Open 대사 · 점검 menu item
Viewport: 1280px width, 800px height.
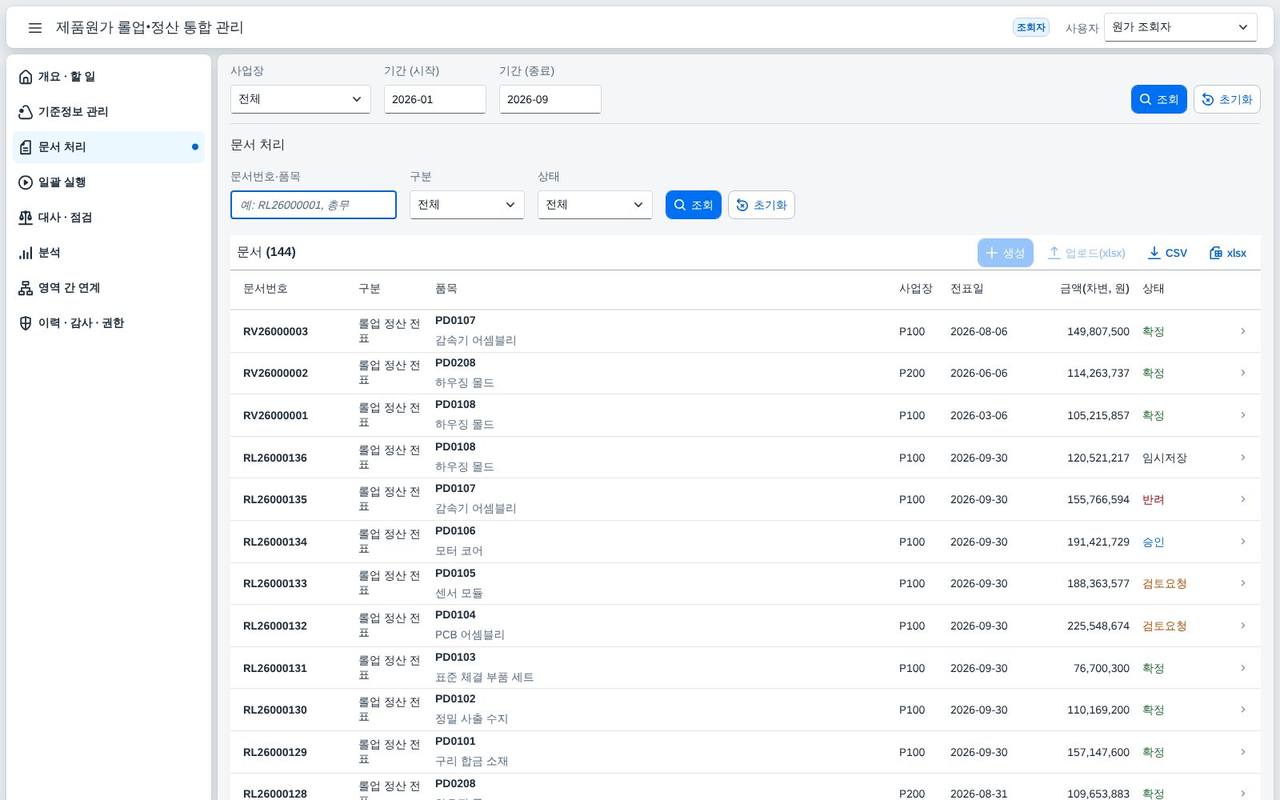coord(109,217)
